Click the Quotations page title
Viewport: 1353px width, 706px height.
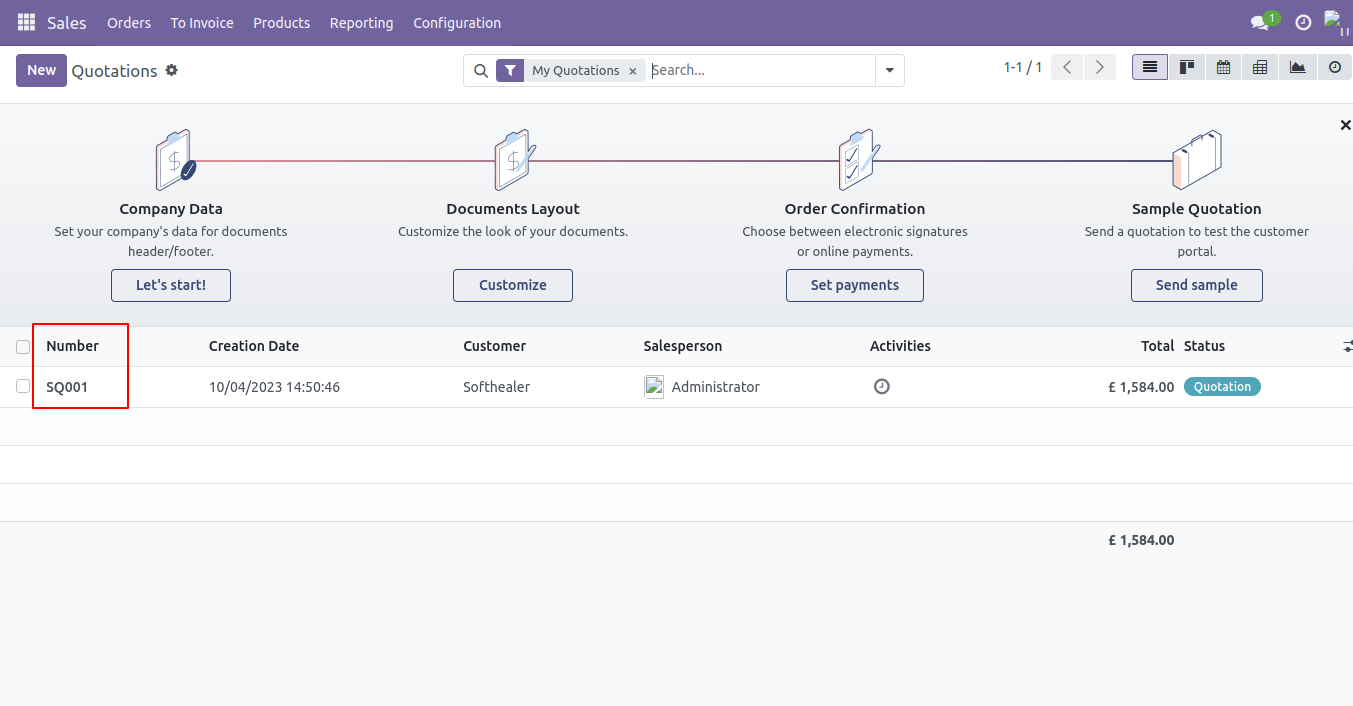[115, 71]
